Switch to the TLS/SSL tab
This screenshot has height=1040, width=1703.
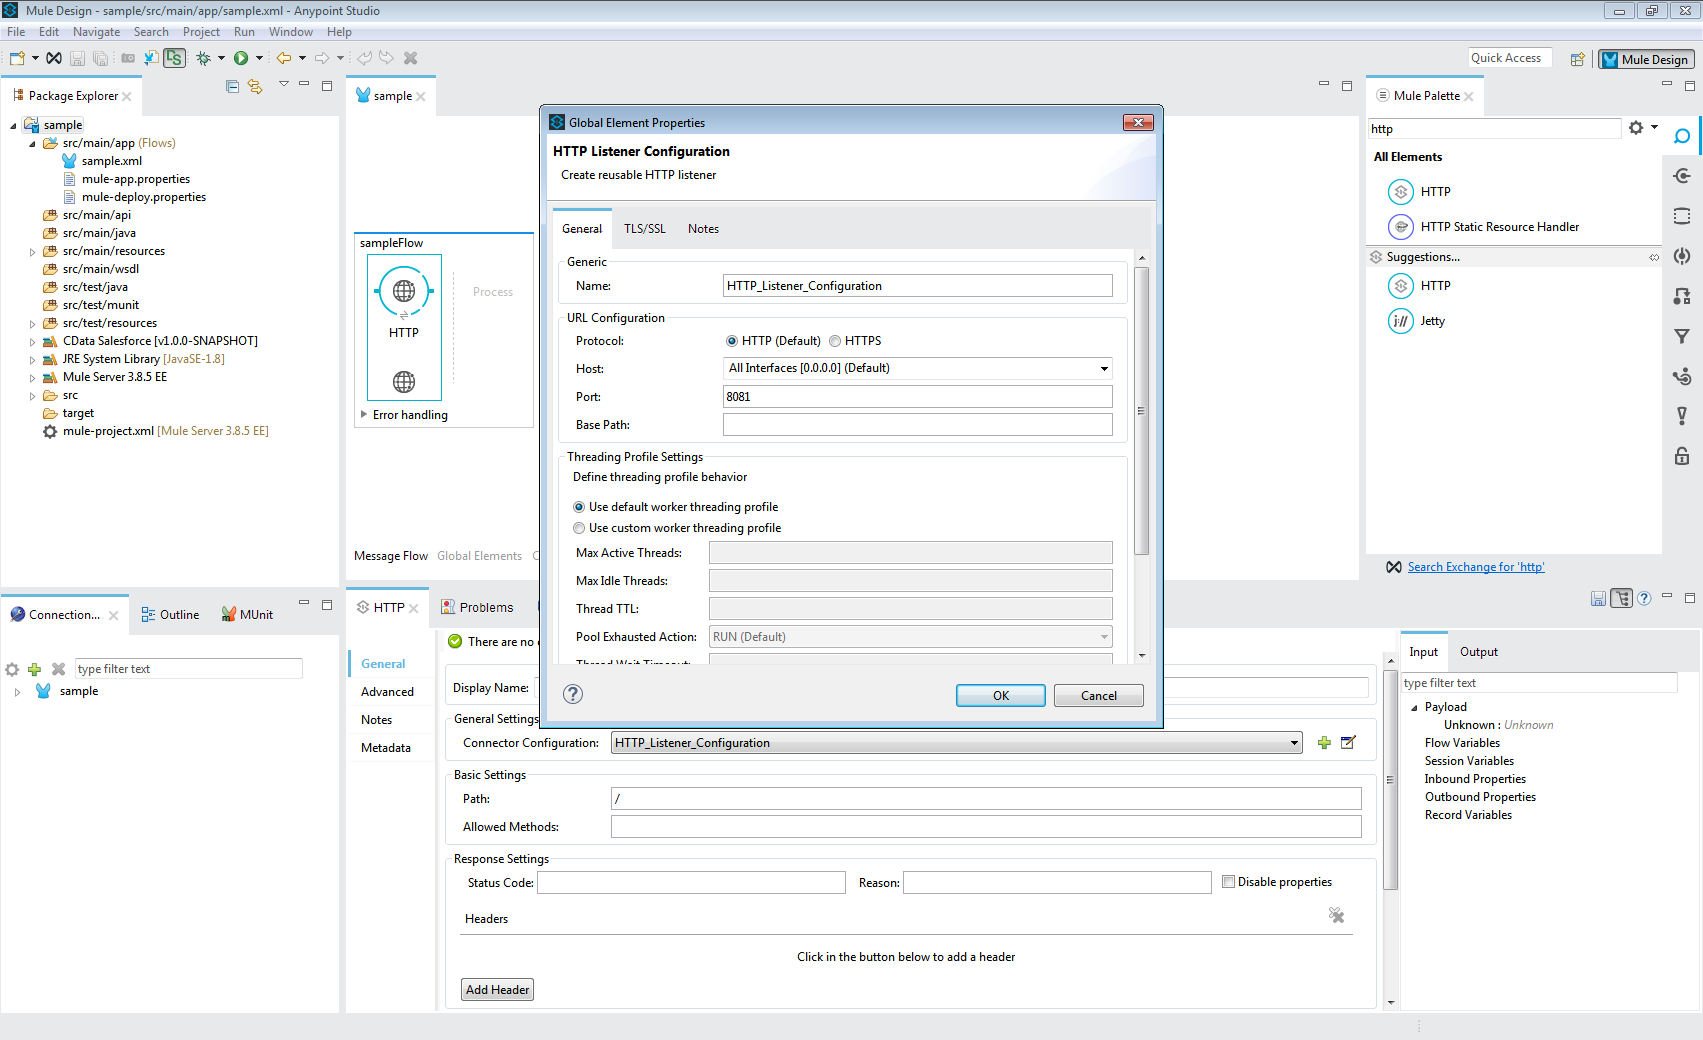click(644, 229)
